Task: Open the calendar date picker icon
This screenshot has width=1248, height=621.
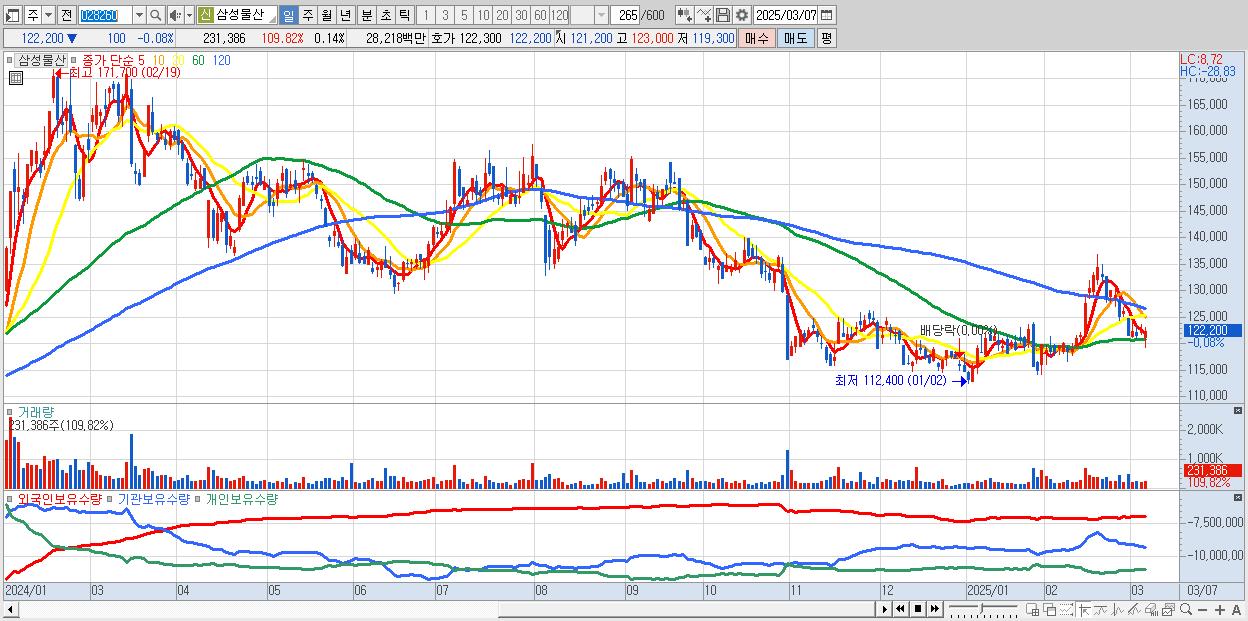Action: 826,16
